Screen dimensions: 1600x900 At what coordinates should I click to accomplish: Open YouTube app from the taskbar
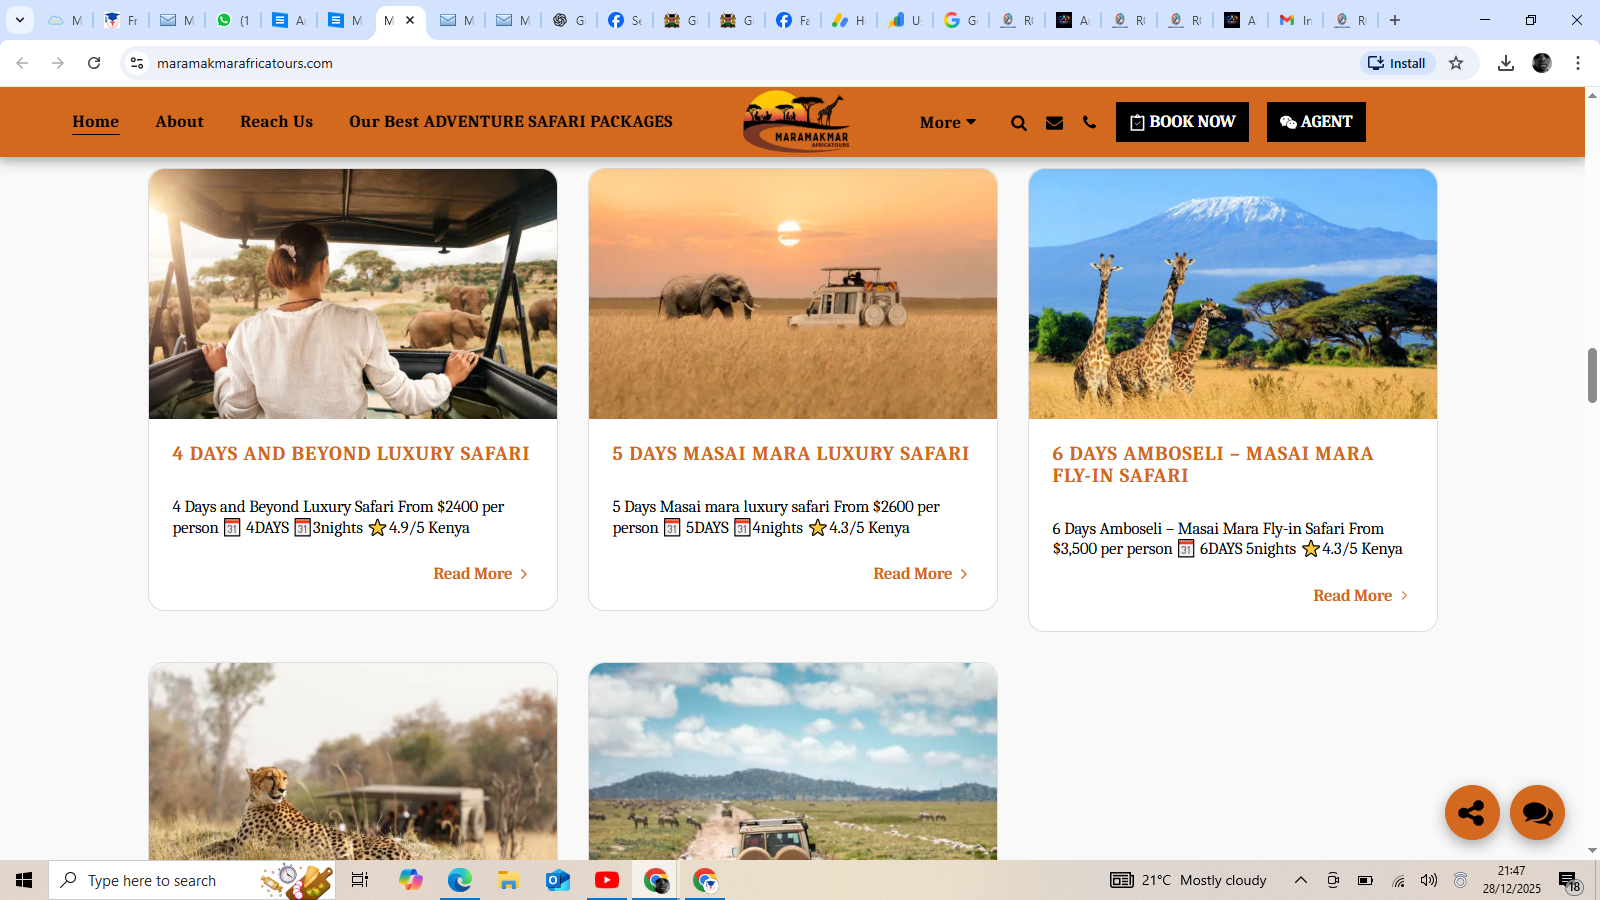click(x=607, y=880)
